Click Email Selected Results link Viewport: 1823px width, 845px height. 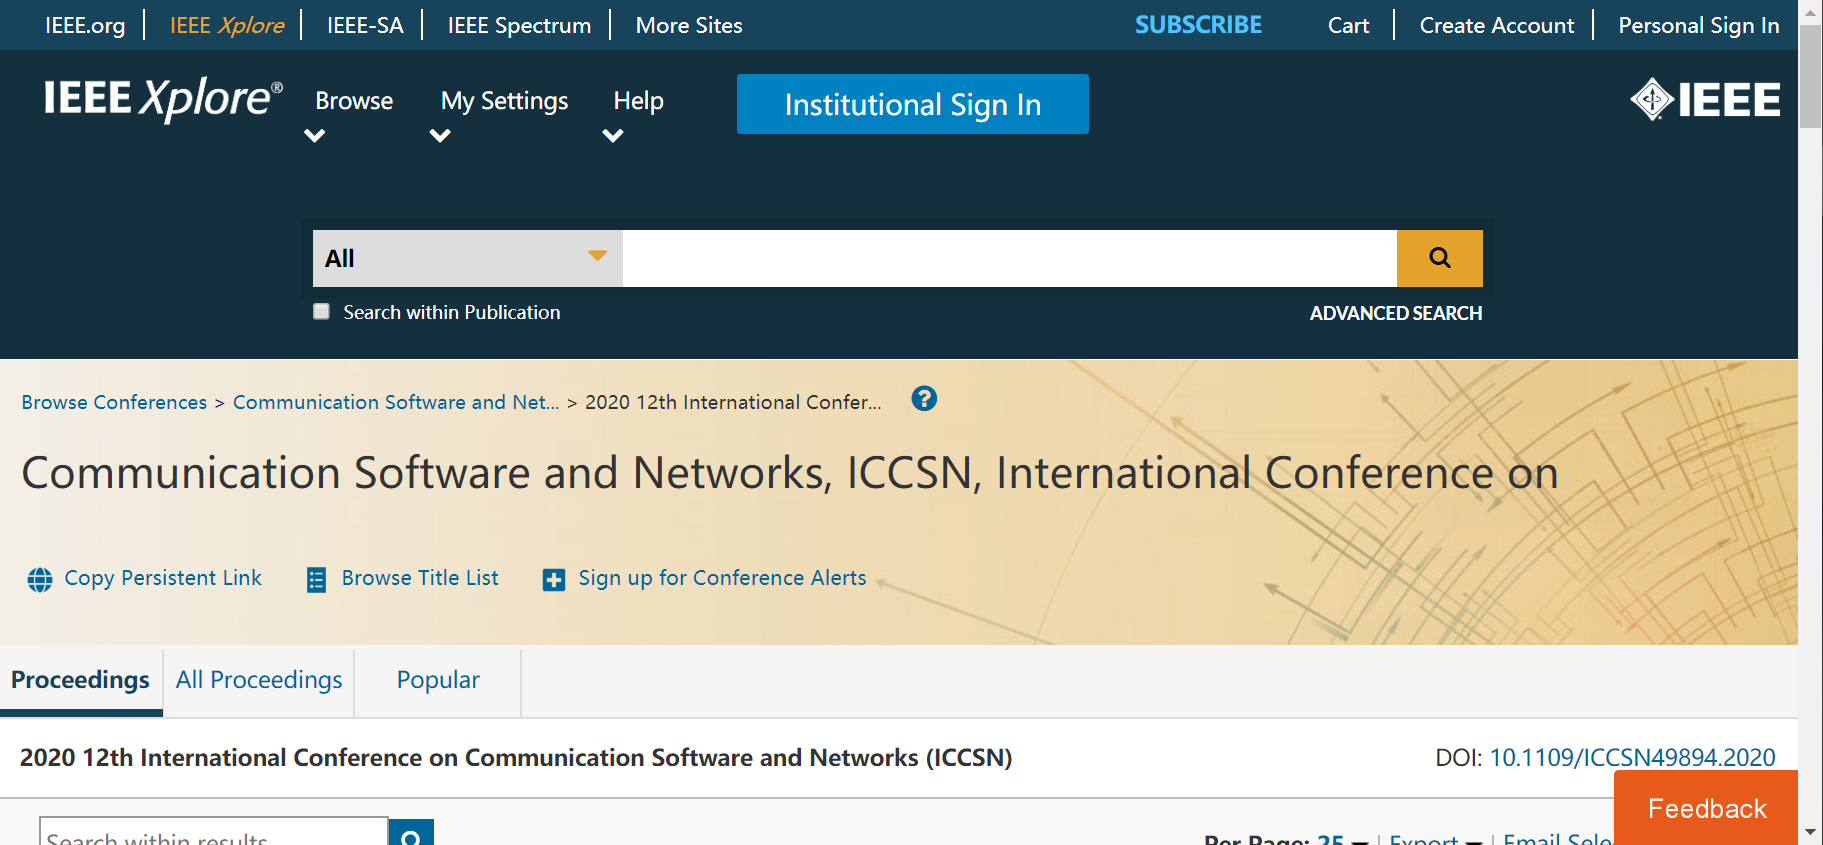pos(1557,838)
